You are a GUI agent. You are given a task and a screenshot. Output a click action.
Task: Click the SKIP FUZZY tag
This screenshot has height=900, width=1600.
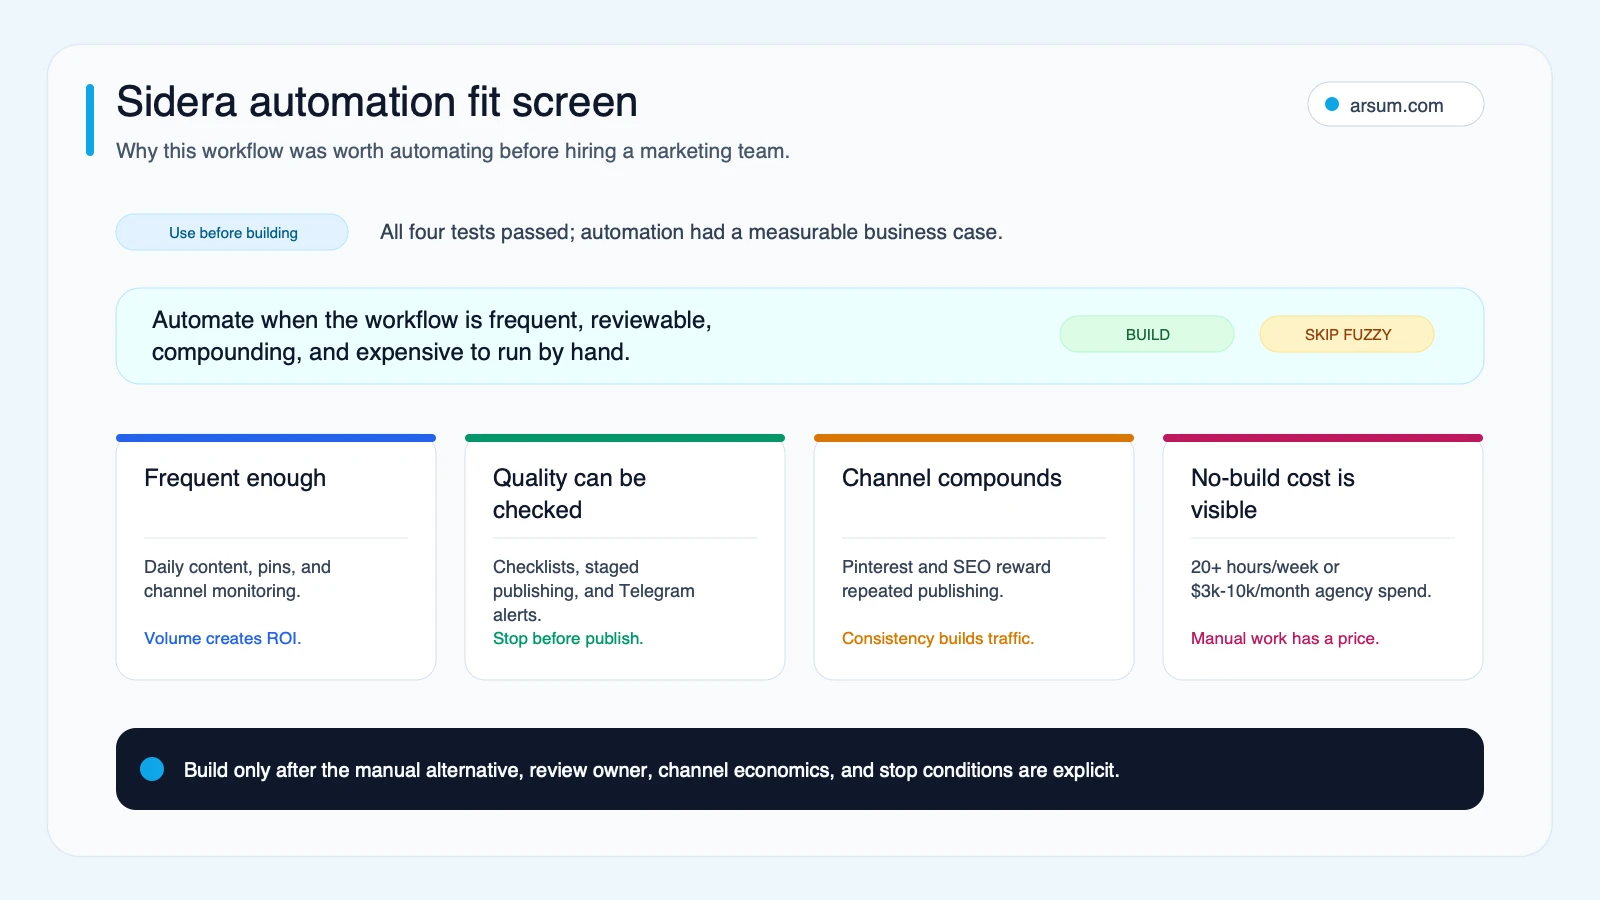(x=1347, y=334)
